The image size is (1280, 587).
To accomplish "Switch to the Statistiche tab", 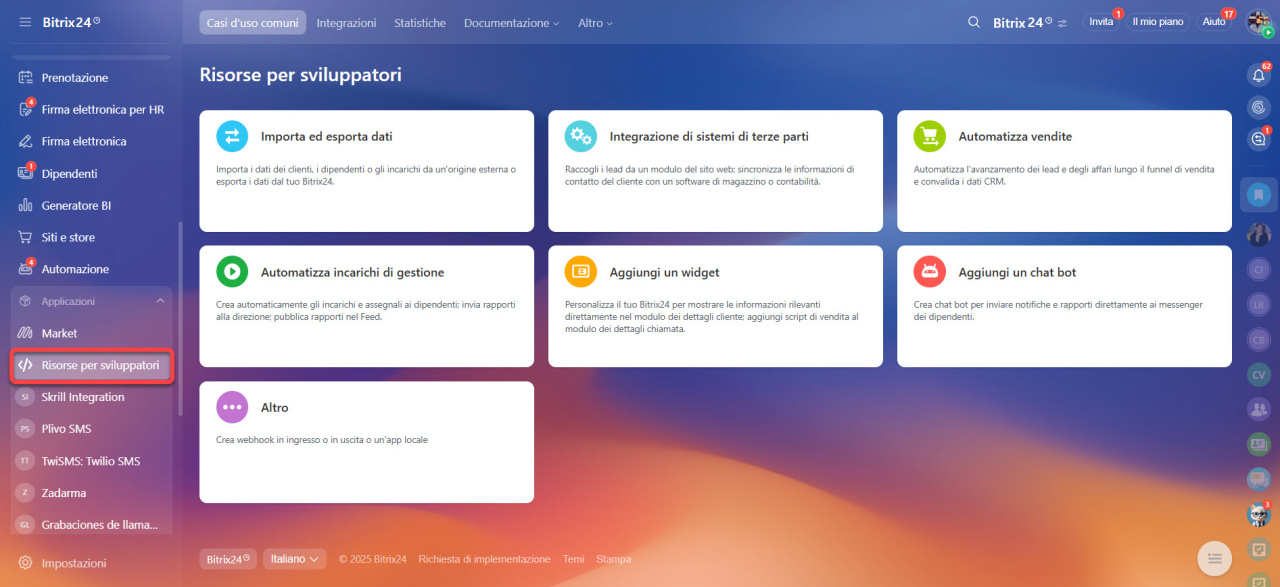I will point(420,22).
